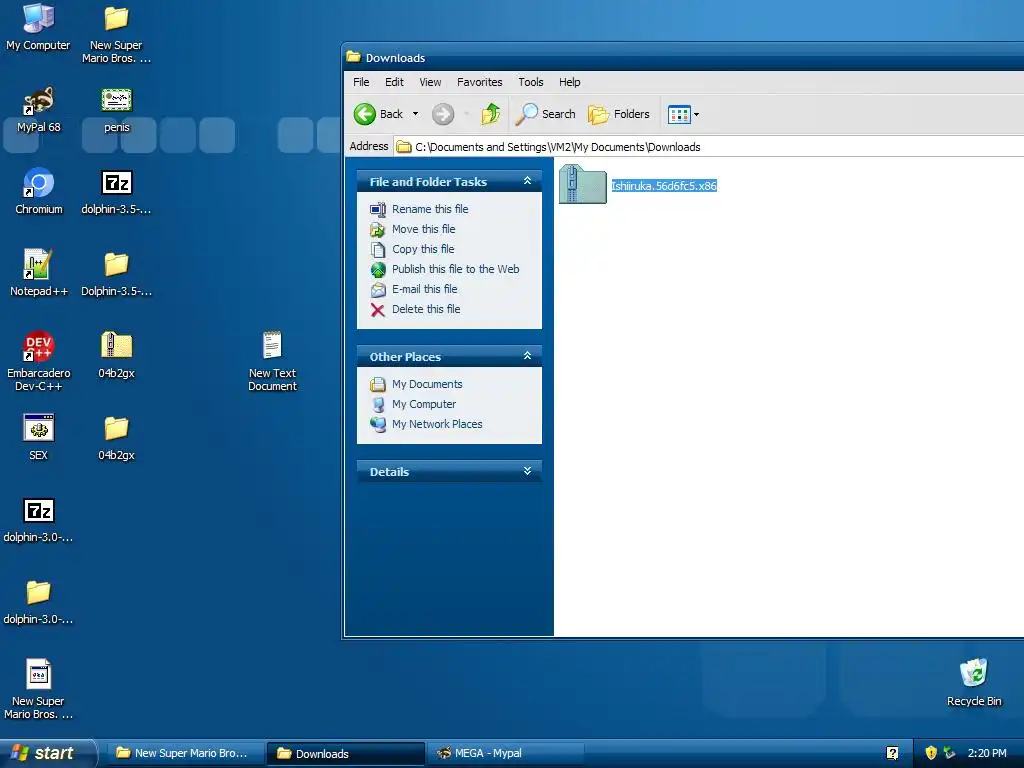
Task: Select the dolphin-3.5 7z archive icon
Action: click(116, 191)
